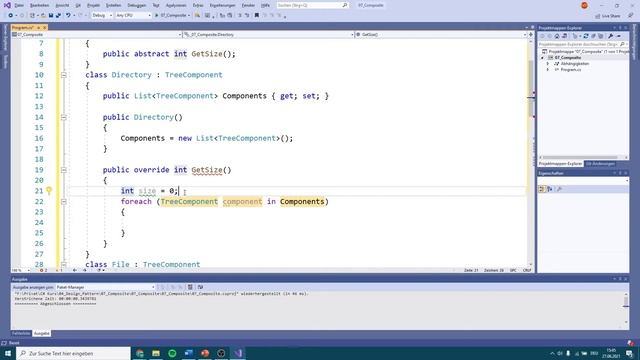Click the Ausgabe panel vertical scrollbar
This screenshot has height=360, width=640.
click(x=626, y=308)
